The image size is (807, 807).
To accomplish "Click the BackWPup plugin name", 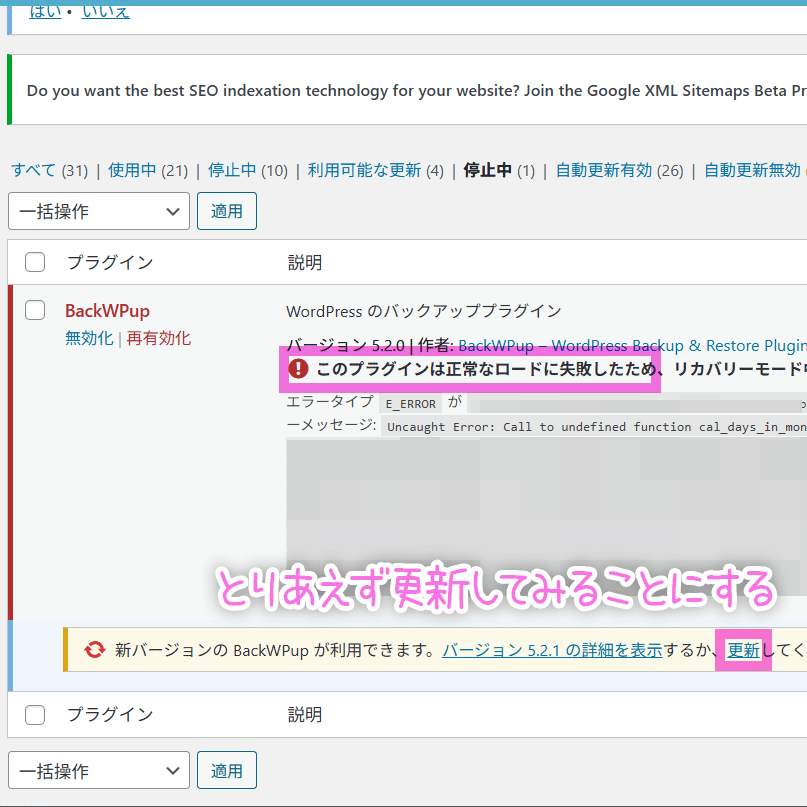I will 107,311.
